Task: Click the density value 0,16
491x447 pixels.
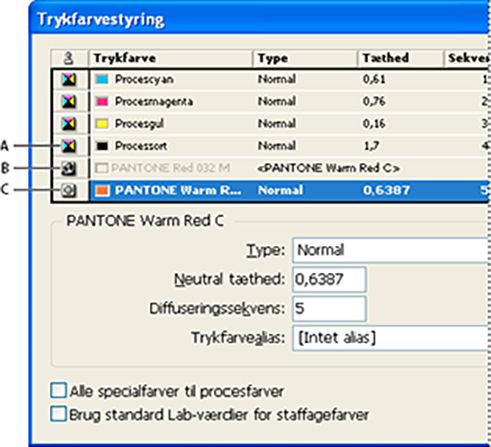Action: tap(374, 124)
